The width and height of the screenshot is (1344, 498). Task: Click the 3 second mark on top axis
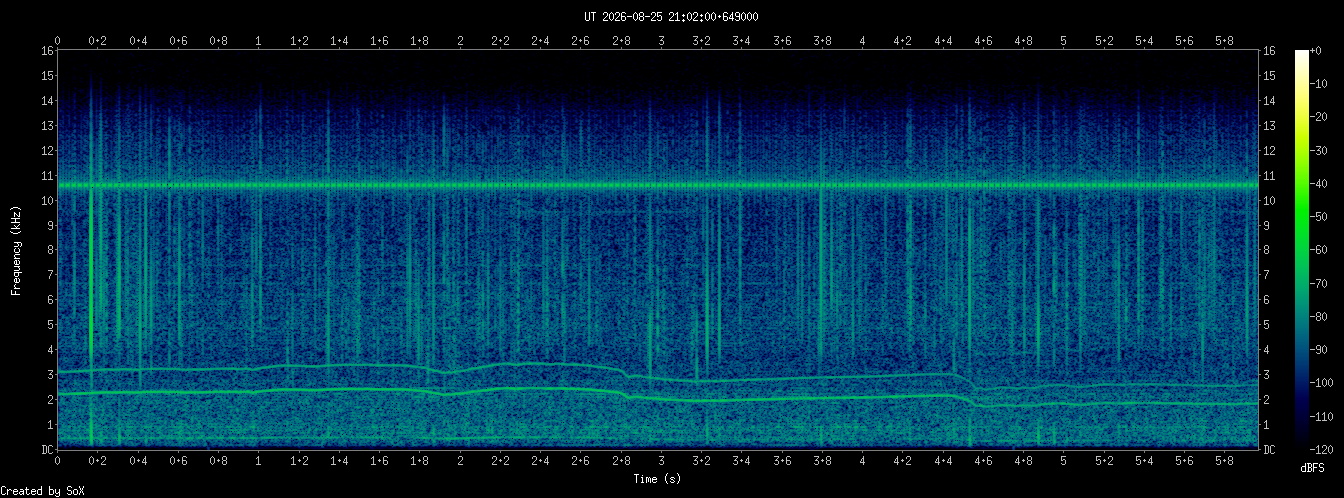pos(661,41)
